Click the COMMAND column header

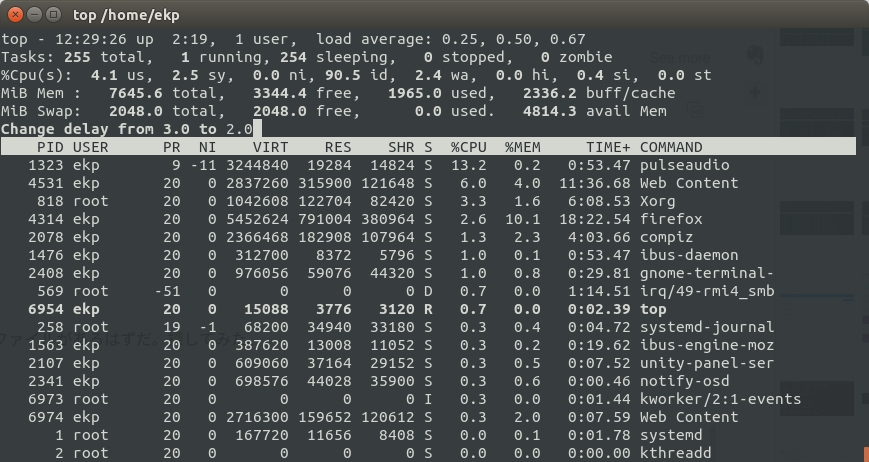pos(671,147)
